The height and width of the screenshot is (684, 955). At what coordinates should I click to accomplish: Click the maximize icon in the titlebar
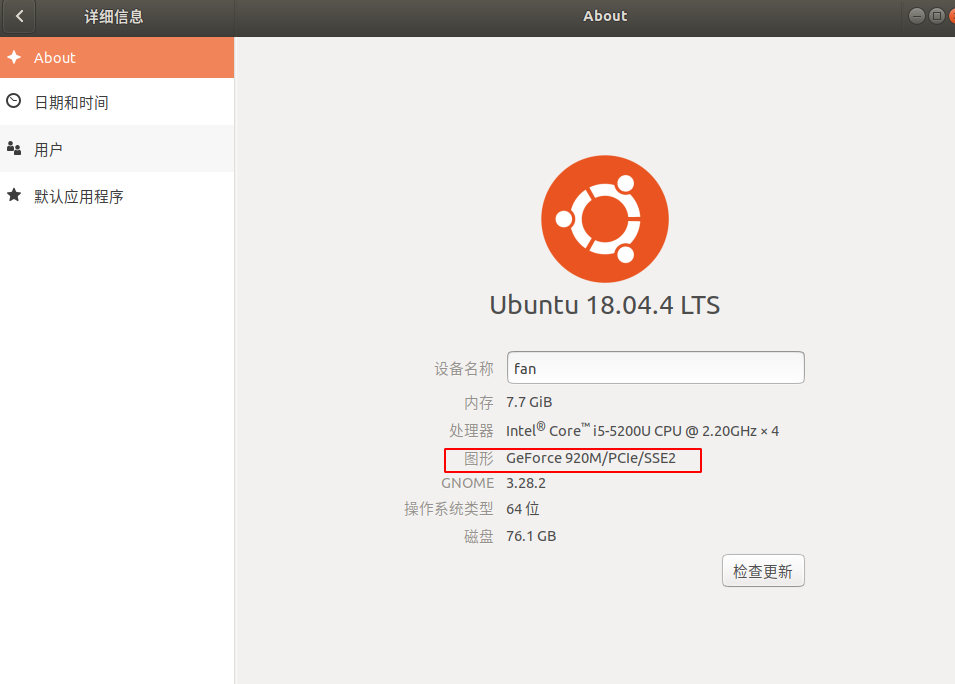click(x=937, y=15)
